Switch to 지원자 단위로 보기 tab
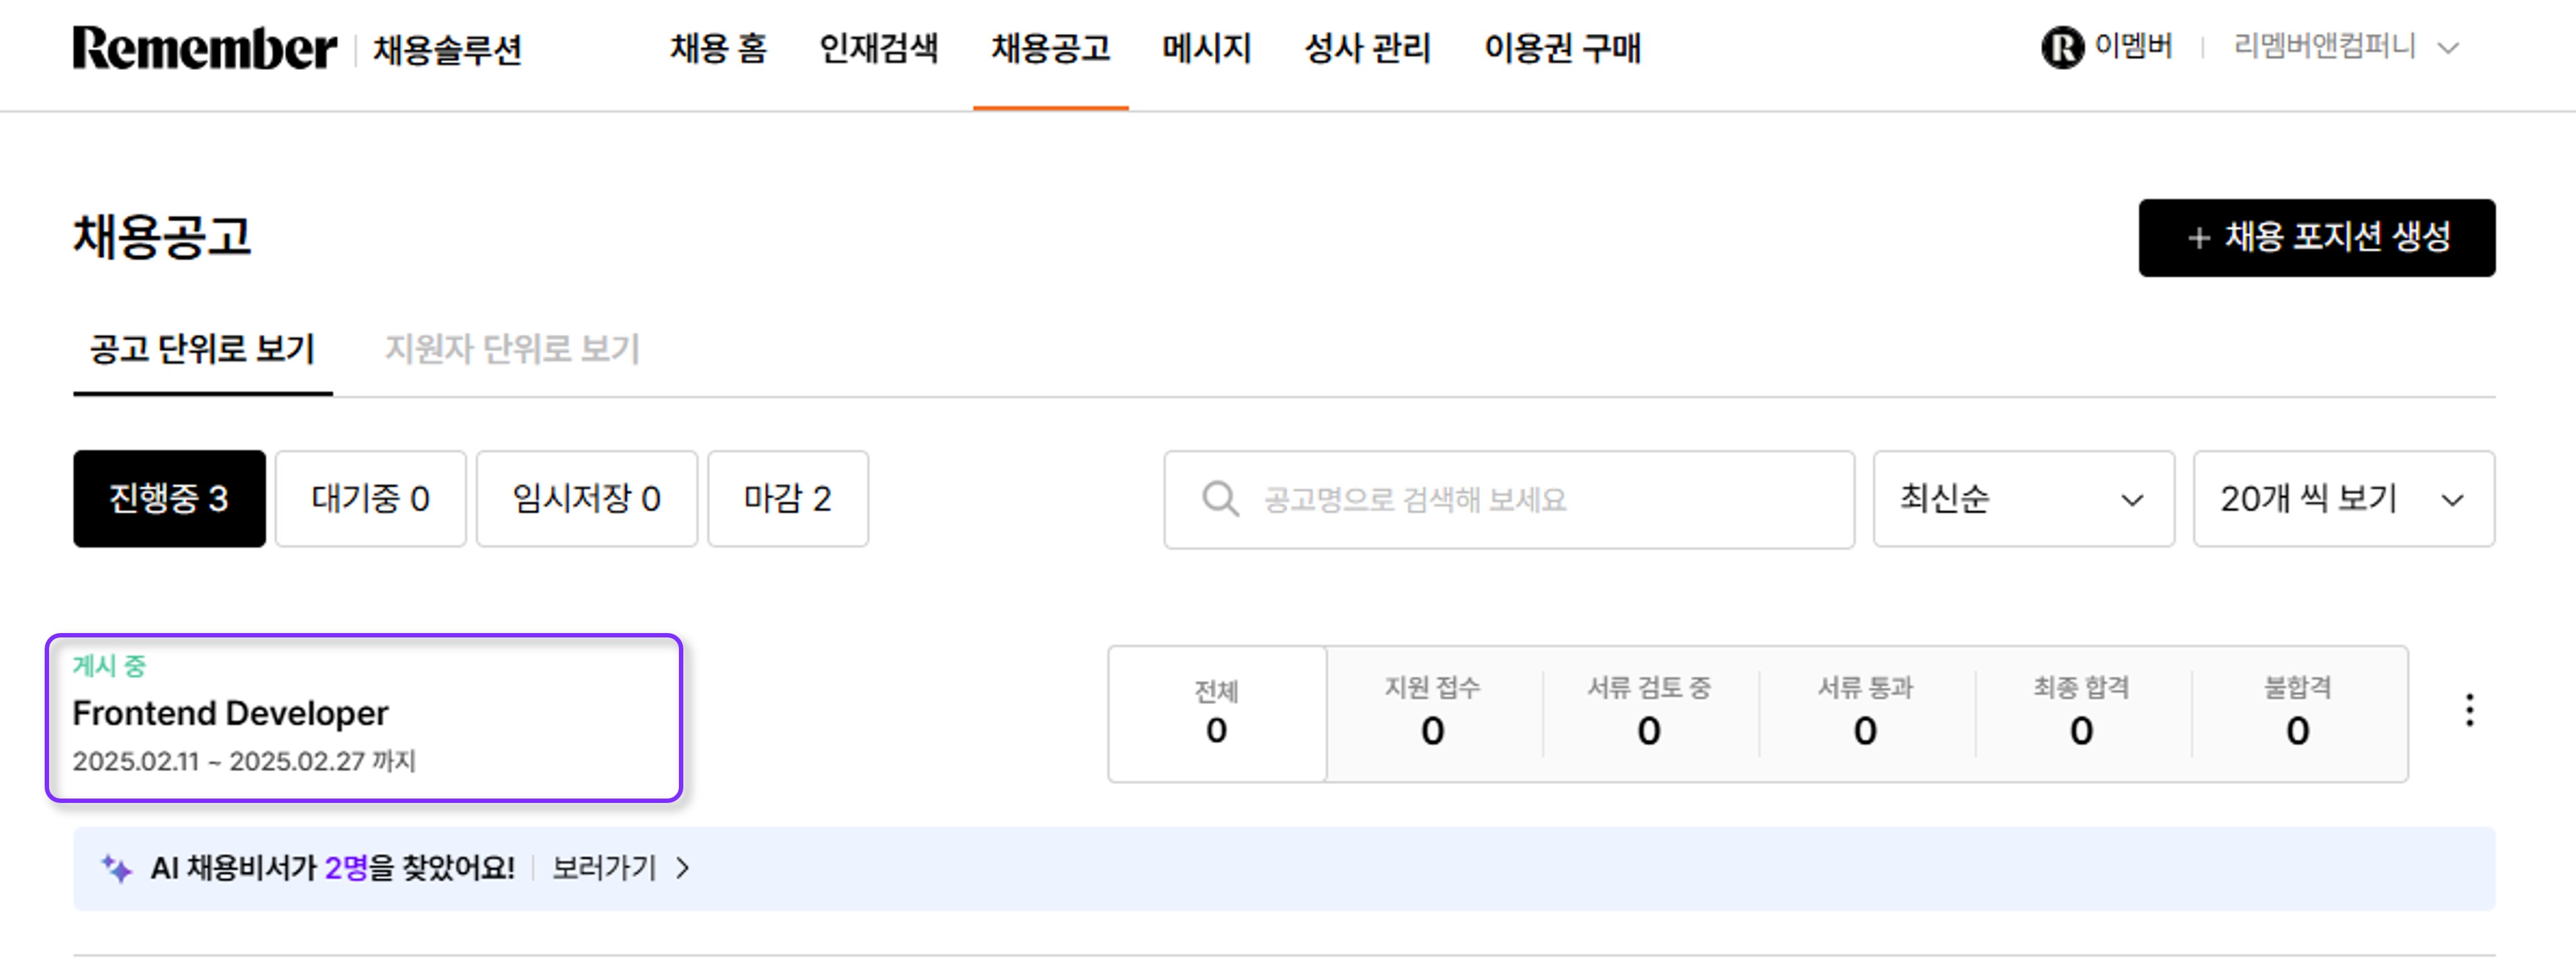 (511, 349)
